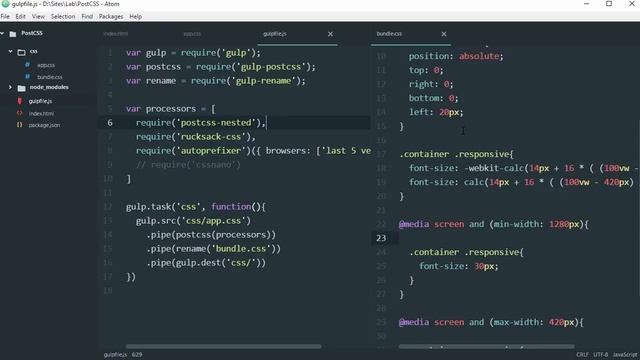The width and height of the screenshot is (640, 360).
Task: Click the bundle.css pane horizontal scrollbar
Action: [x=487, y=347]
